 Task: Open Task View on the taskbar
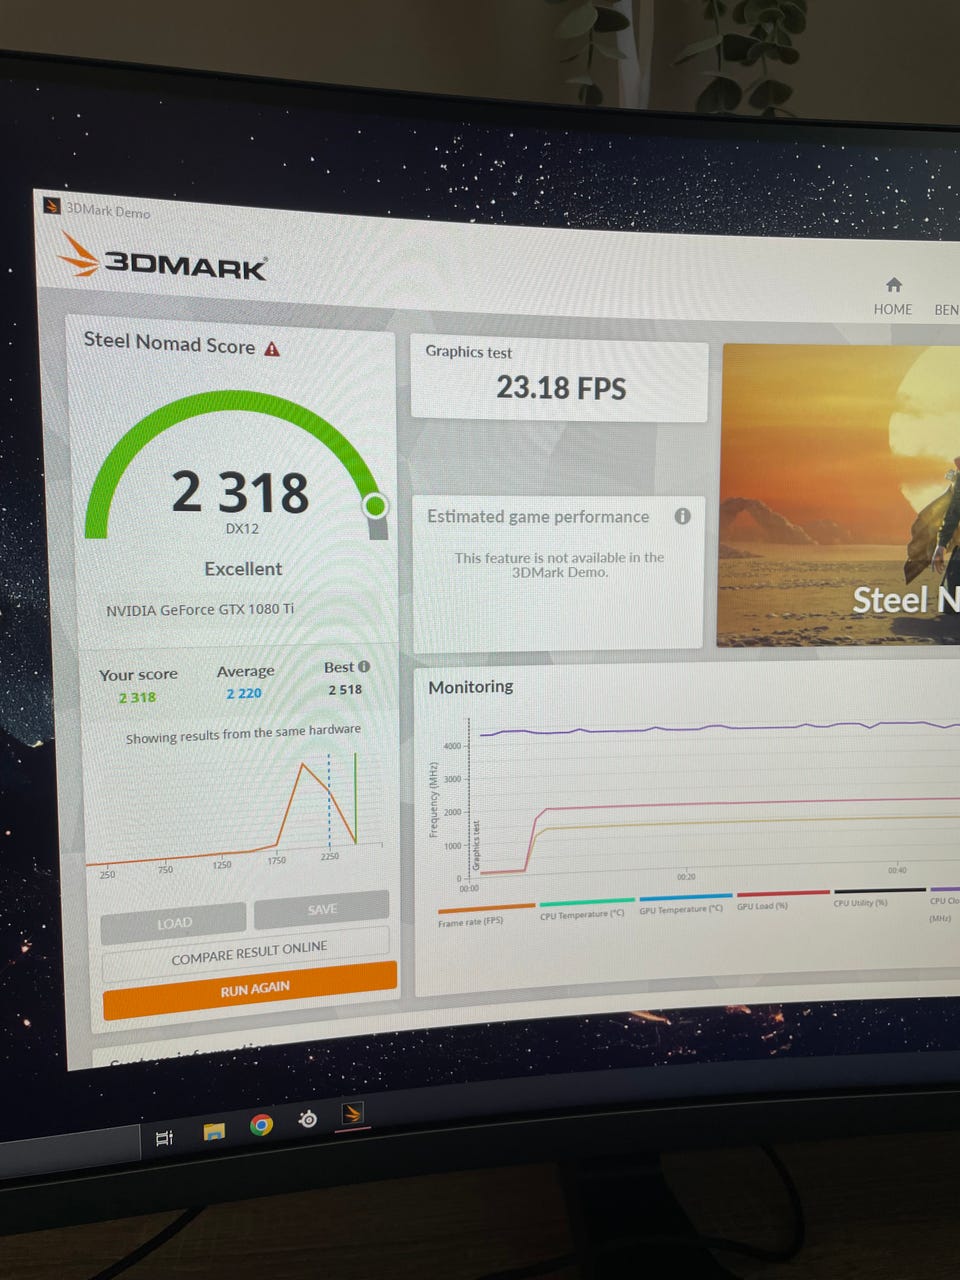[164, 1138]
